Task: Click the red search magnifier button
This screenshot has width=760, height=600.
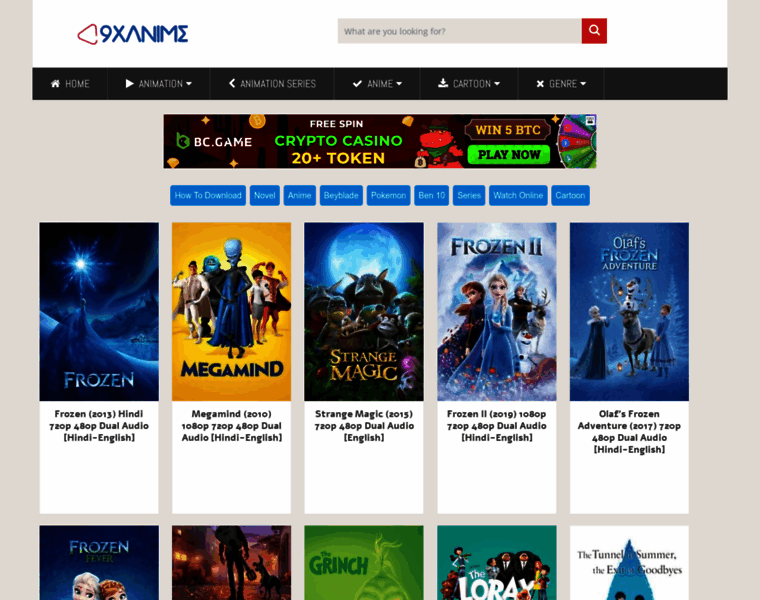Action: pyautogui.click(x=594, y=31)
